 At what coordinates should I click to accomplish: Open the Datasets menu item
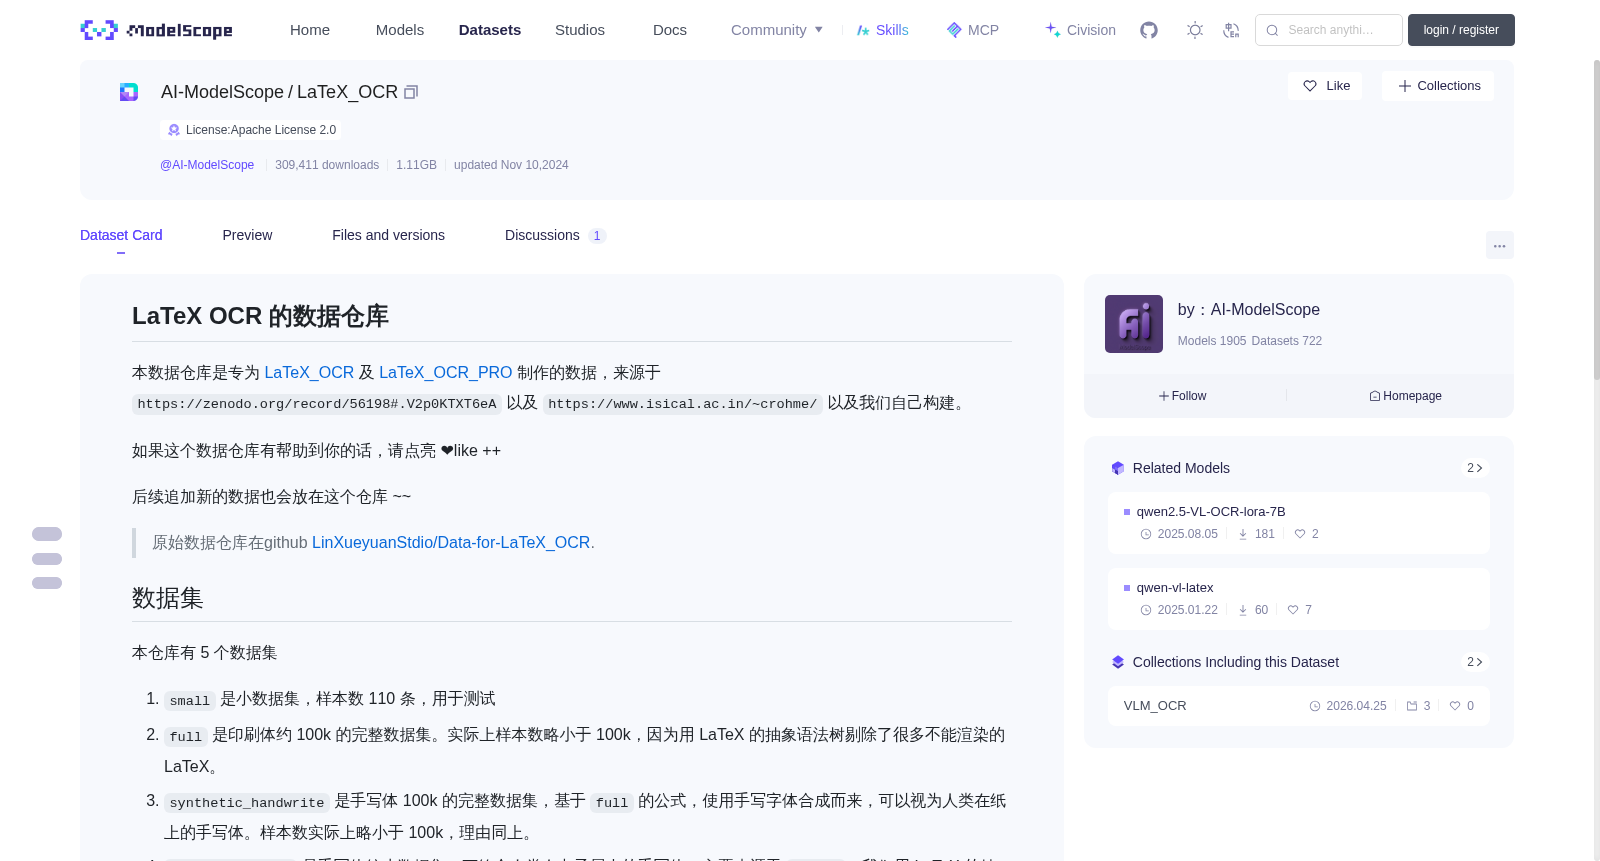pos(490,30)
